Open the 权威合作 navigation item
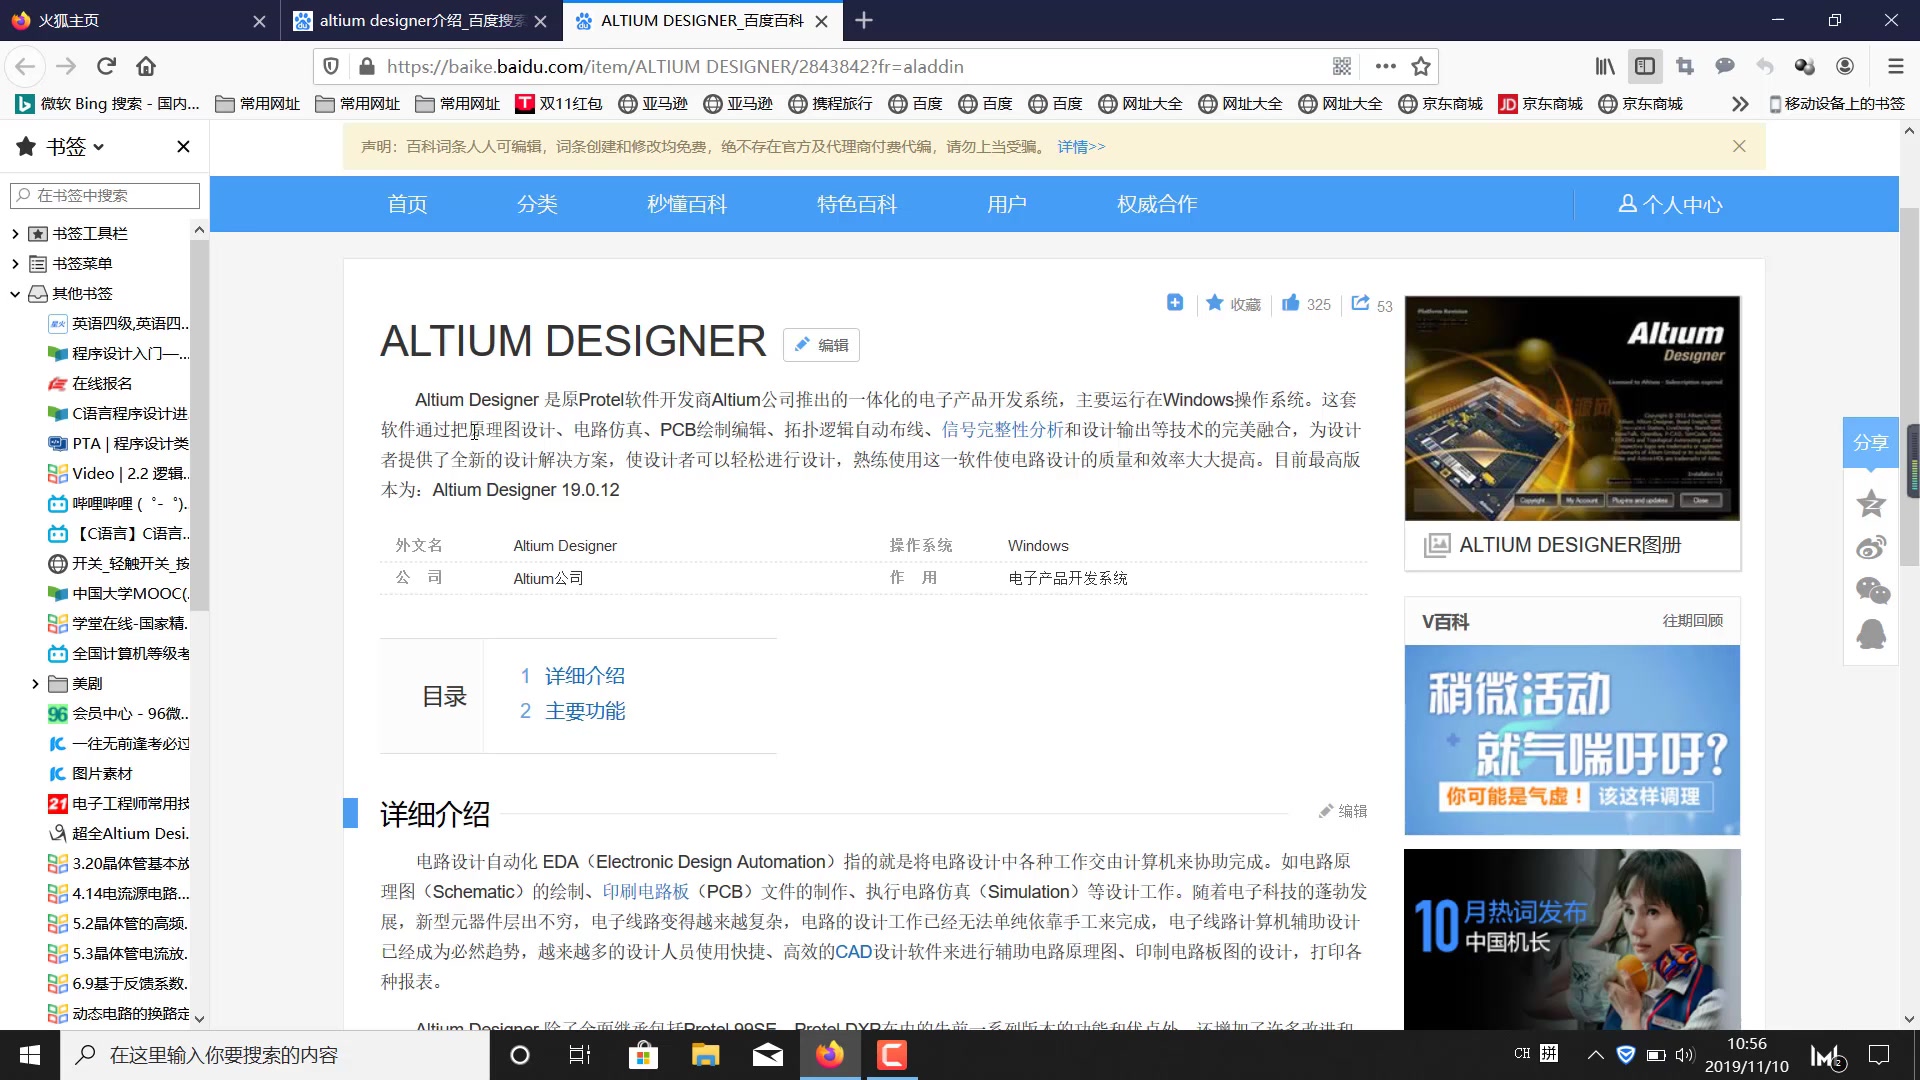Screen dimensions: 1920x1080 click(1157, 204)
